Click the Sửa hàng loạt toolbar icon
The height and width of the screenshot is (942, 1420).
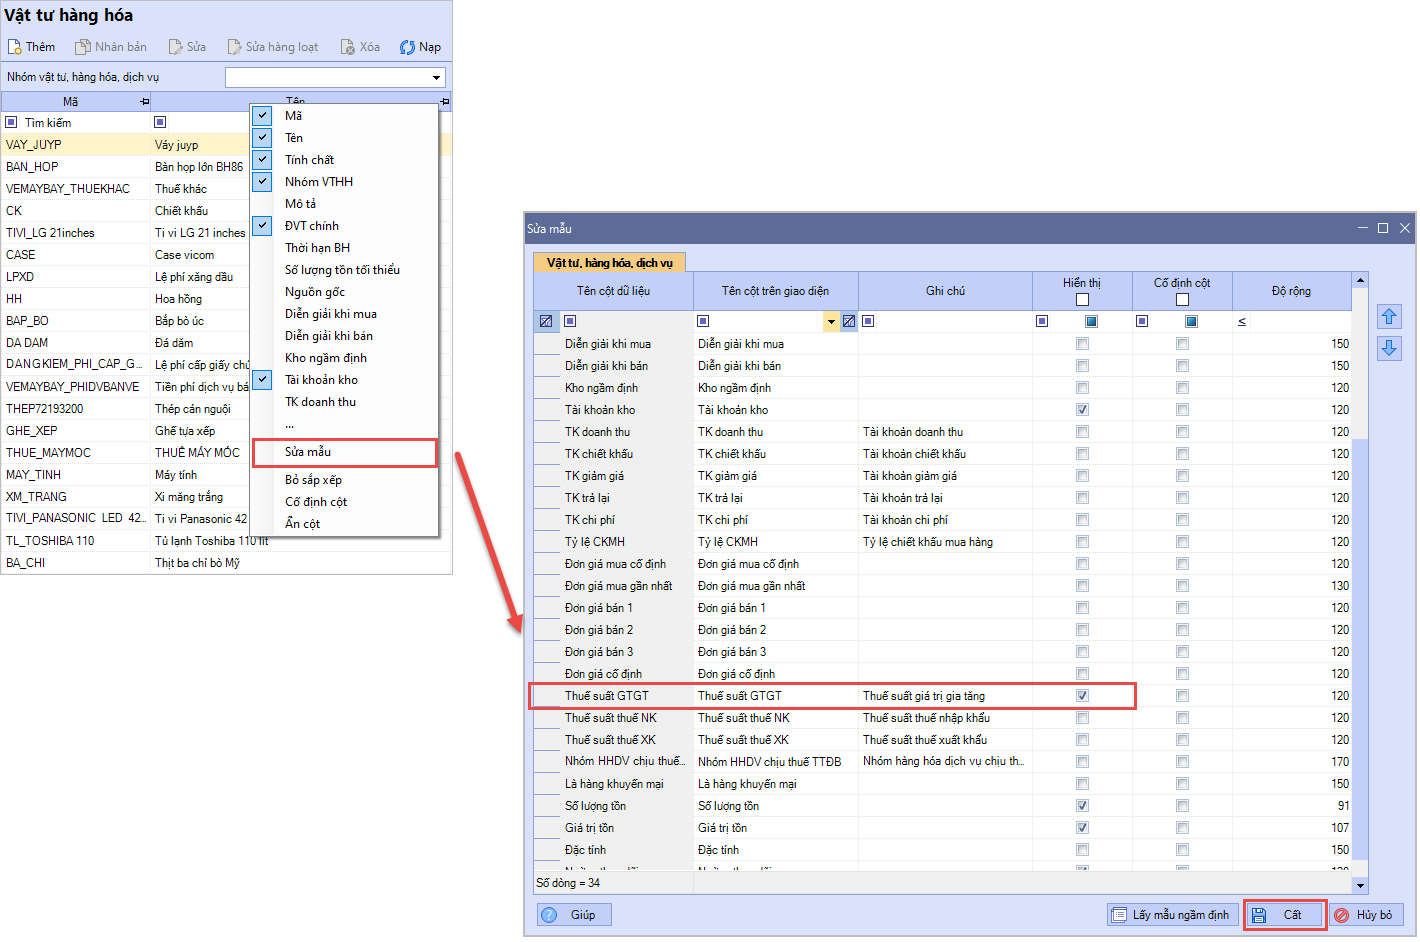[x=234, y=47]
